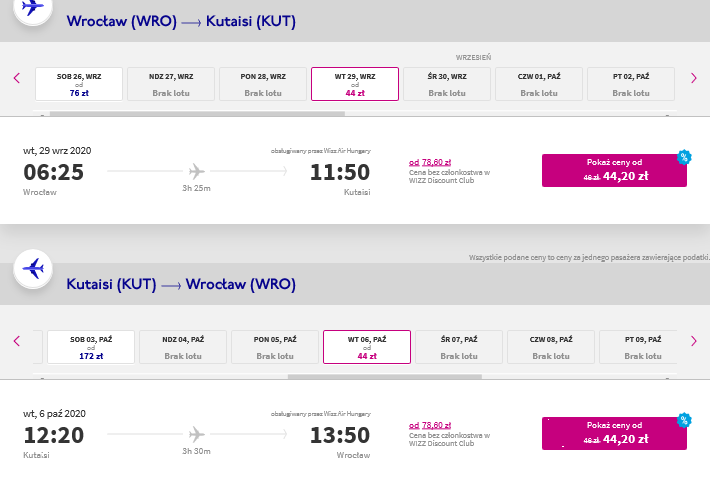Show later return dates with right arrow
This screenshot has width=710, height=487.
pyautogui.click(x=693, y=341)
